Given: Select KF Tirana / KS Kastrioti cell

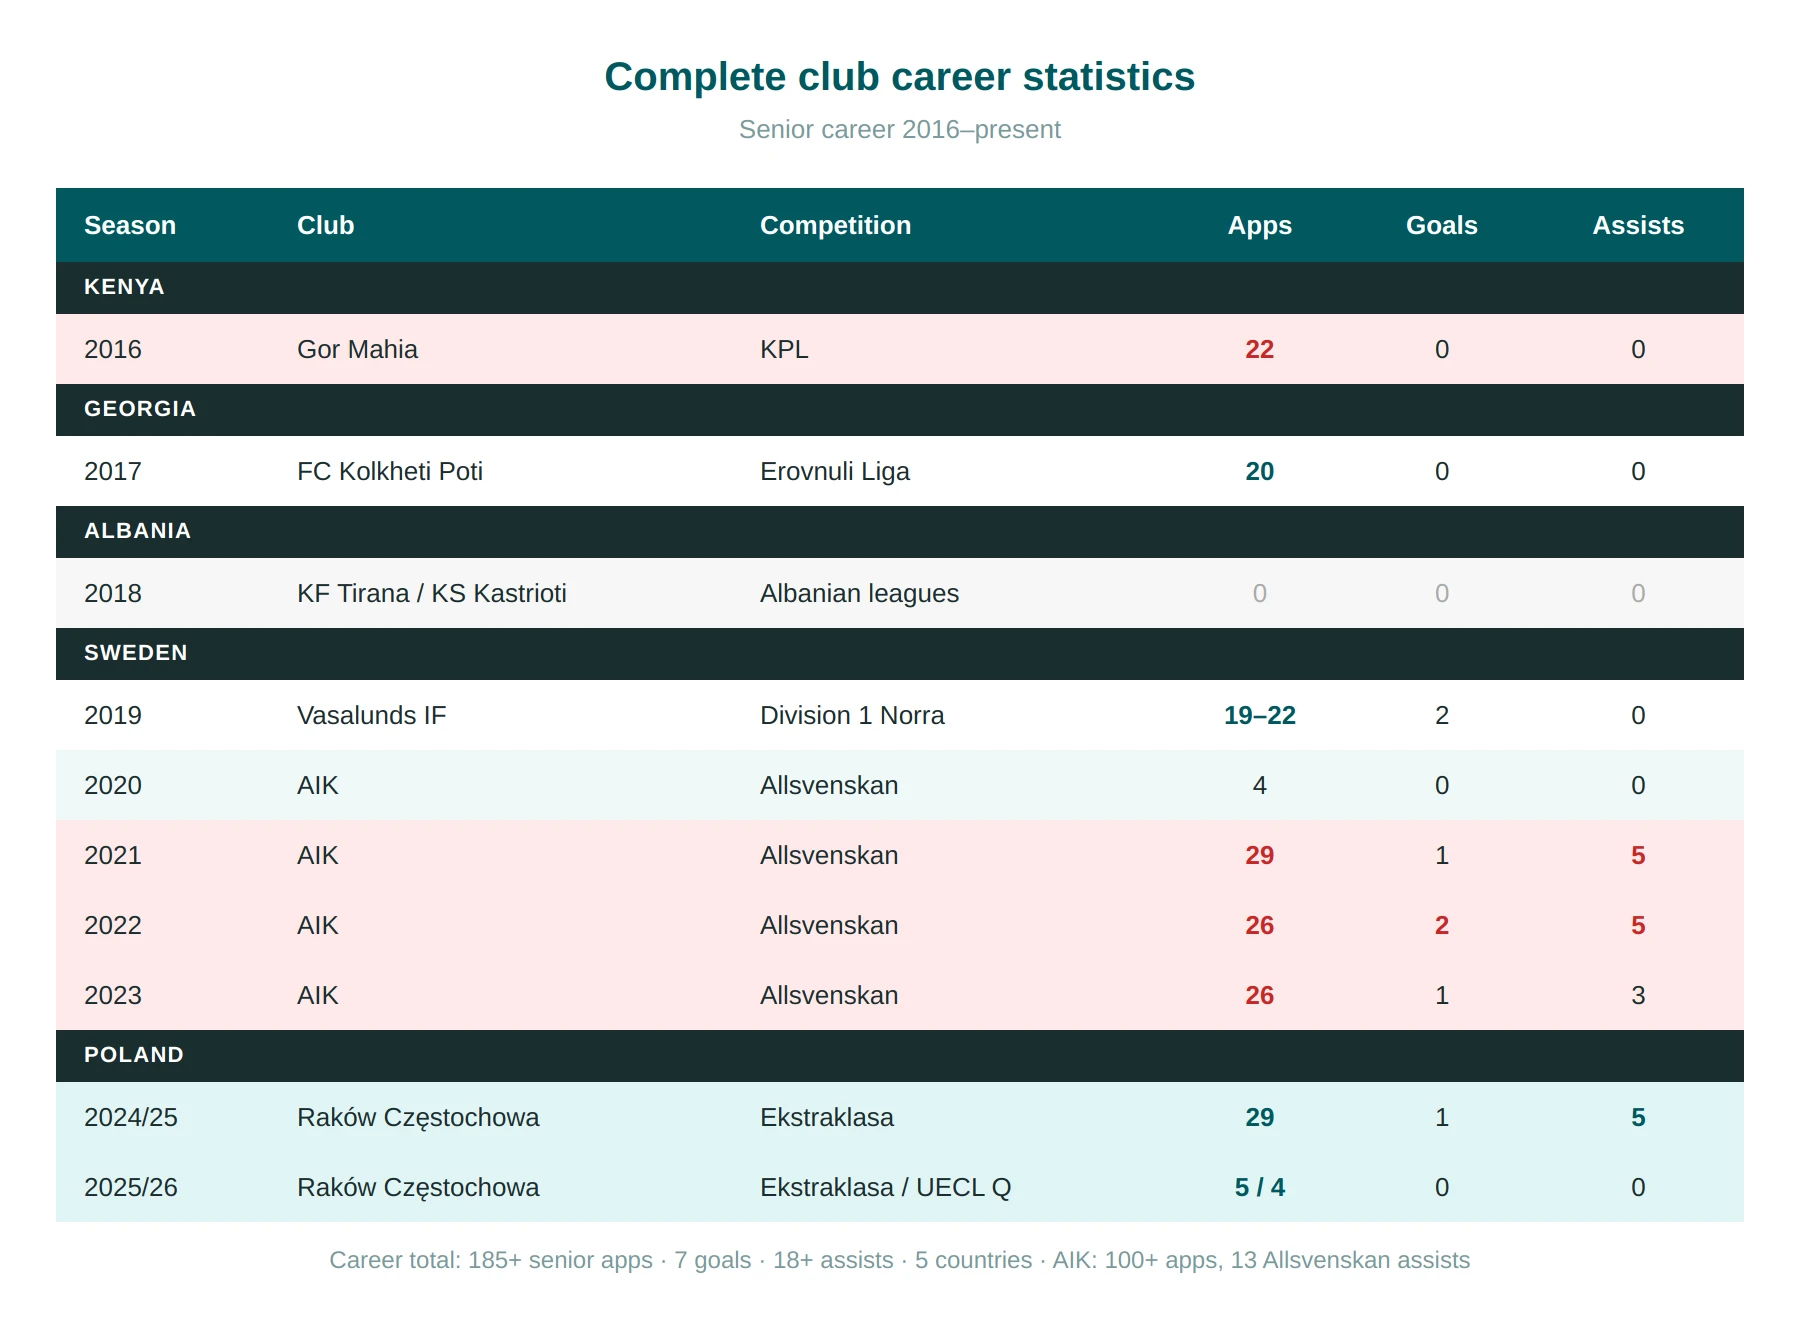Looking at the screenshot, I should tap(432, 594).
